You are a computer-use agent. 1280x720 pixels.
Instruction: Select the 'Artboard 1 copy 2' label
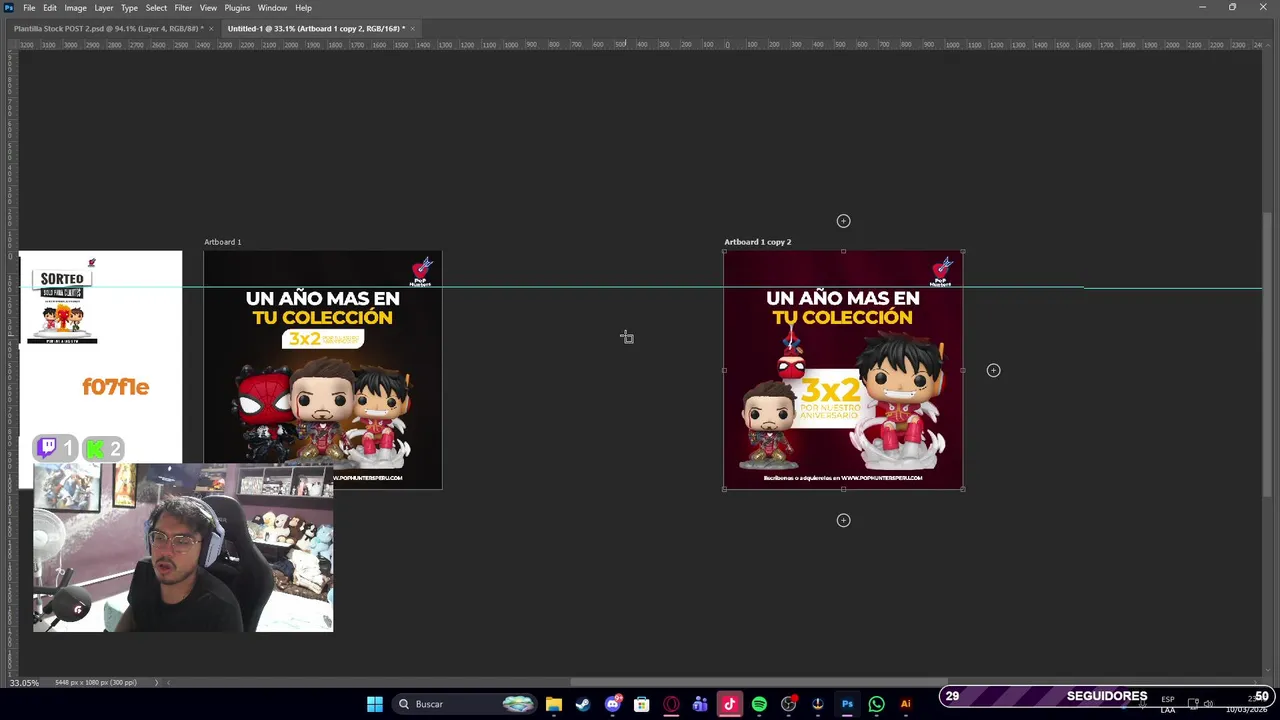758,242
